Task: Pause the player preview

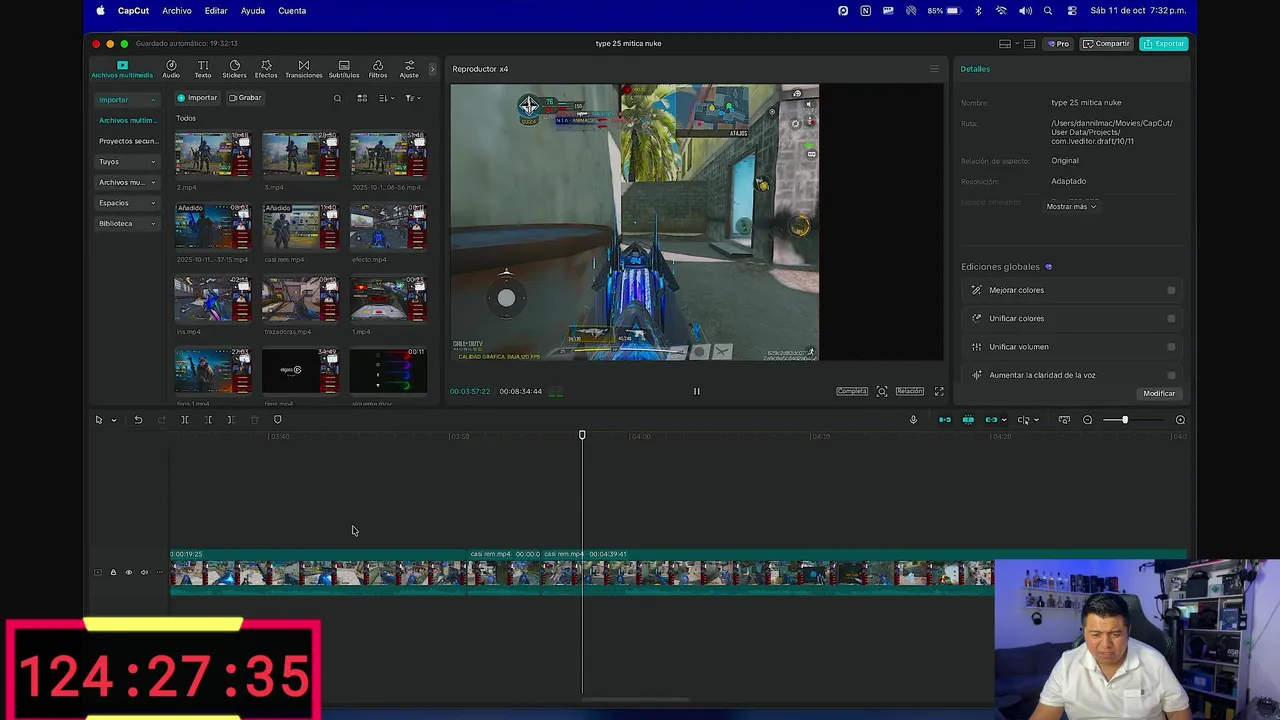Action: point(697,391)
